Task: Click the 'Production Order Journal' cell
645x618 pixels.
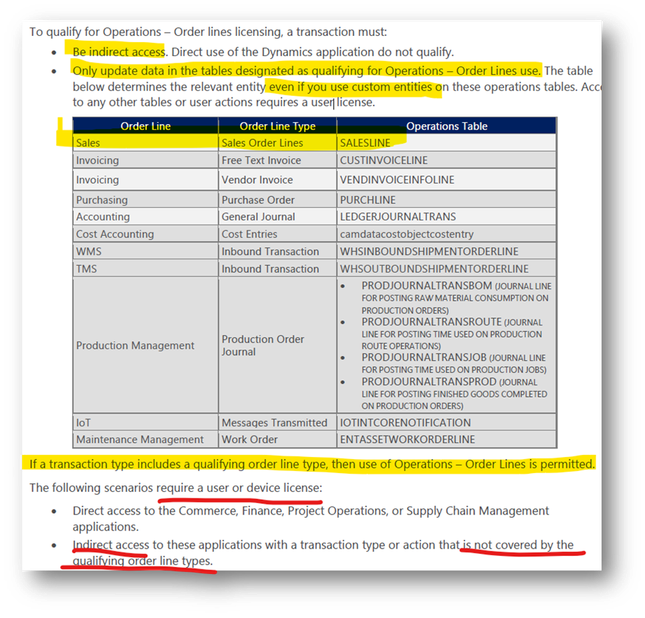Action: (x=278, y=345)
